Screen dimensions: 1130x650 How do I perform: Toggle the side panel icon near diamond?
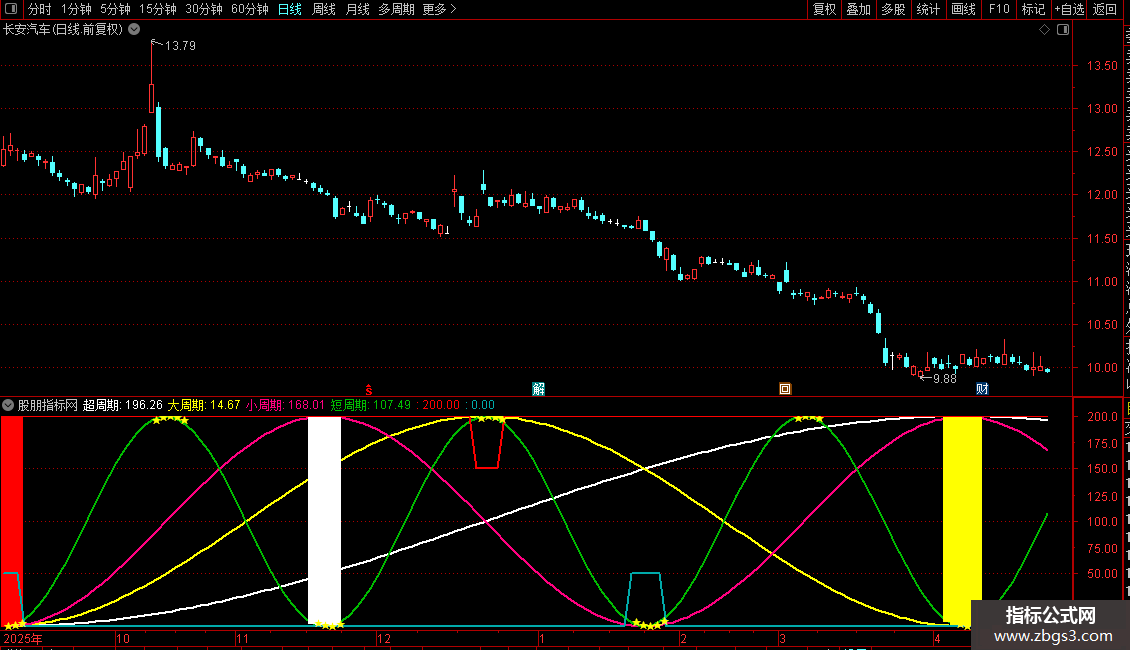(1063, 30)
